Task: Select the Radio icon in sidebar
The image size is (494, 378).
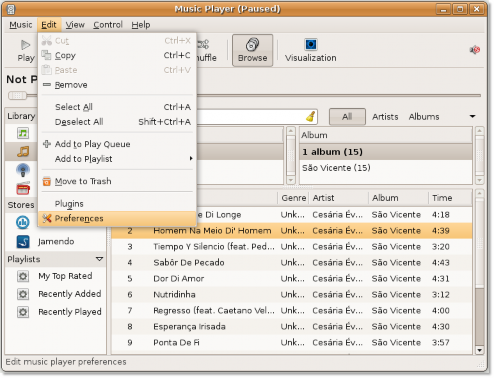Action: click(23, 189)
